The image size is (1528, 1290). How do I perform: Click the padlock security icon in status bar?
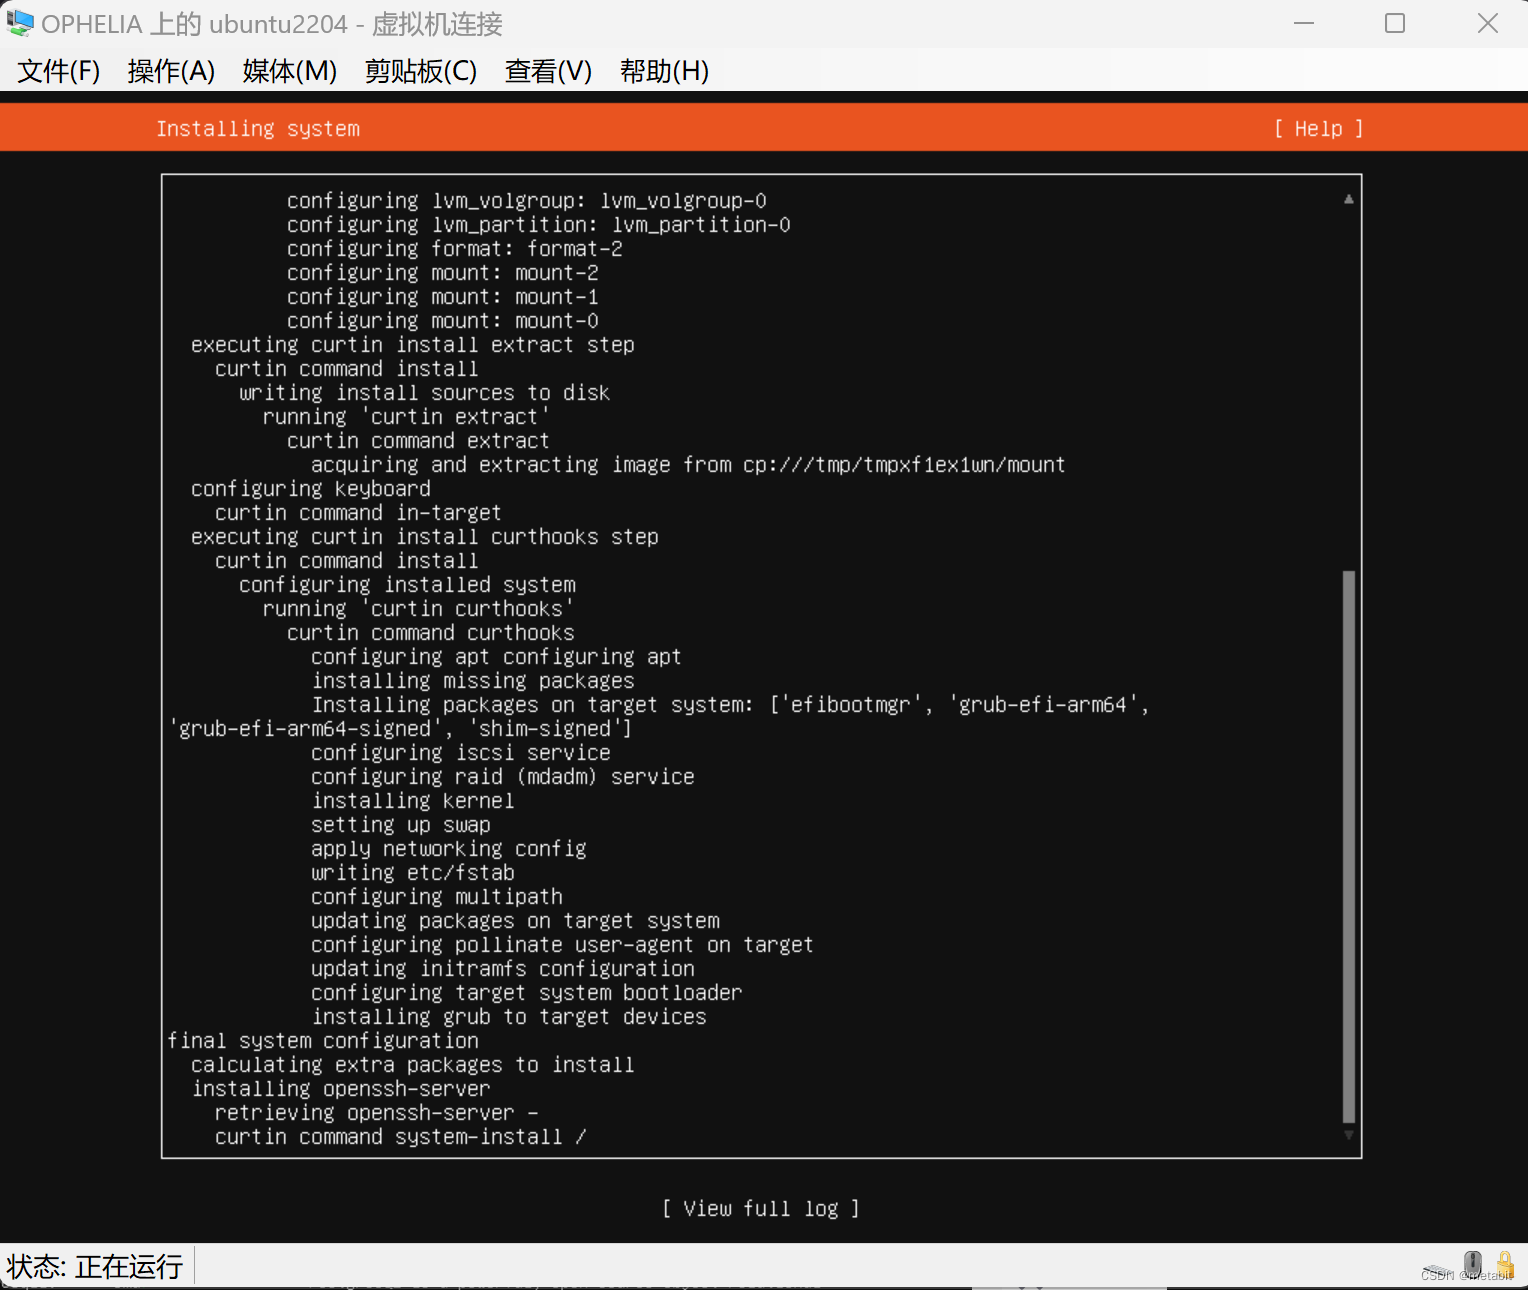point(1505,1265)
